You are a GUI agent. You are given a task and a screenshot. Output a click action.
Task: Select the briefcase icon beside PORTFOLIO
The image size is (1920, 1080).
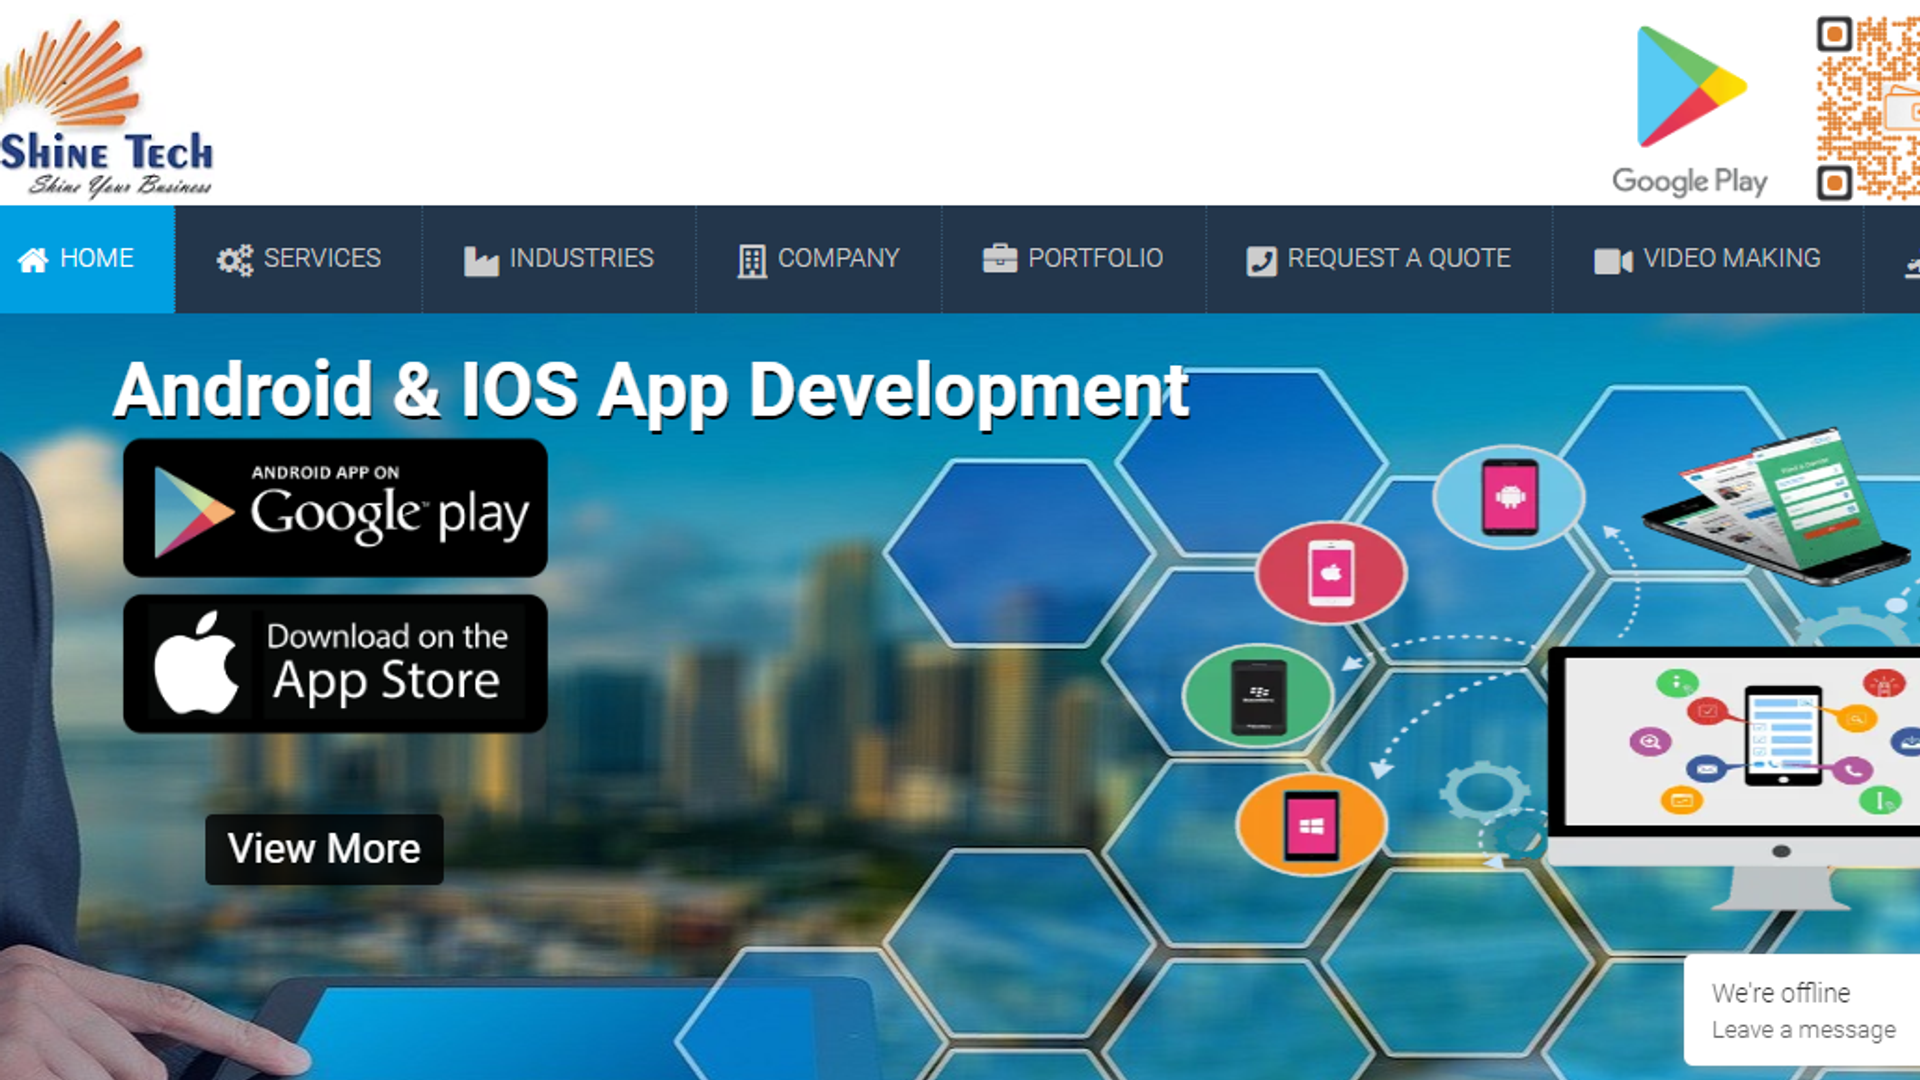click(x=999, y=259)
